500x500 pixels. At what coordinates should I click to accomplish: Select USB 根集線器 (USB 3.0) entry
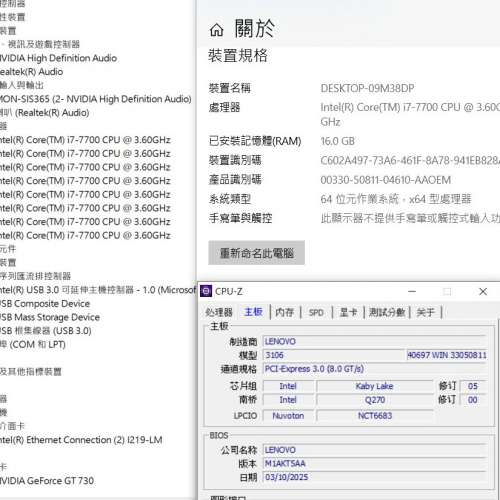[x=46, y=331]
